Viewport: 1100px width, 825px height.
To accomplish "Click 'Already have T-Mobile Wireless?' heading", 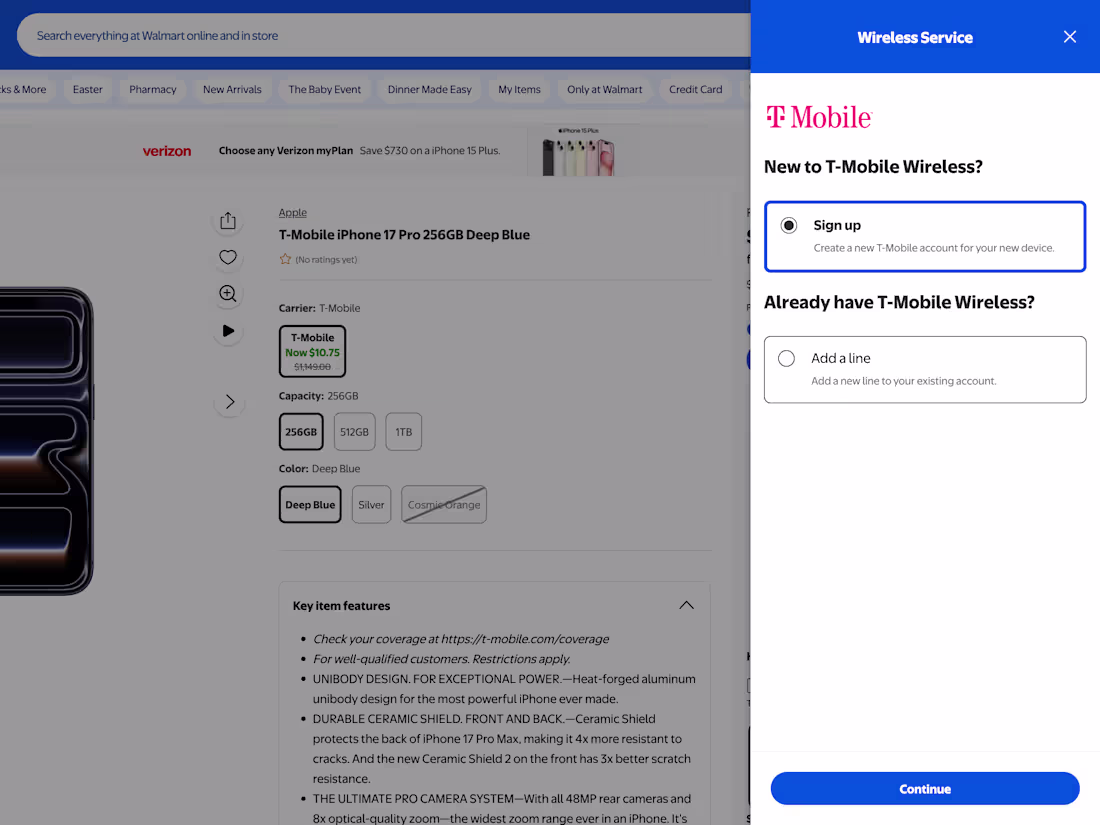I will click(x=899, y=302).
